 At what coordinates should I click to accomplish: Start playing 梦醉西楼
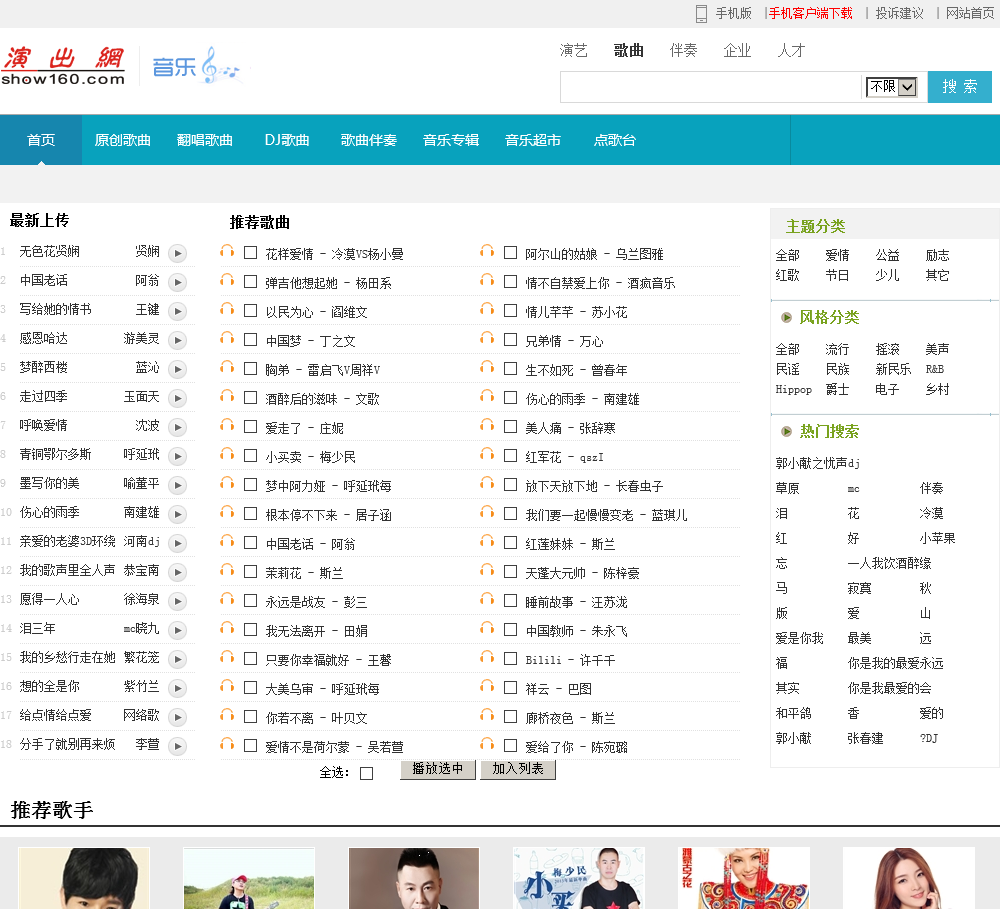click(x=177, y=369)
